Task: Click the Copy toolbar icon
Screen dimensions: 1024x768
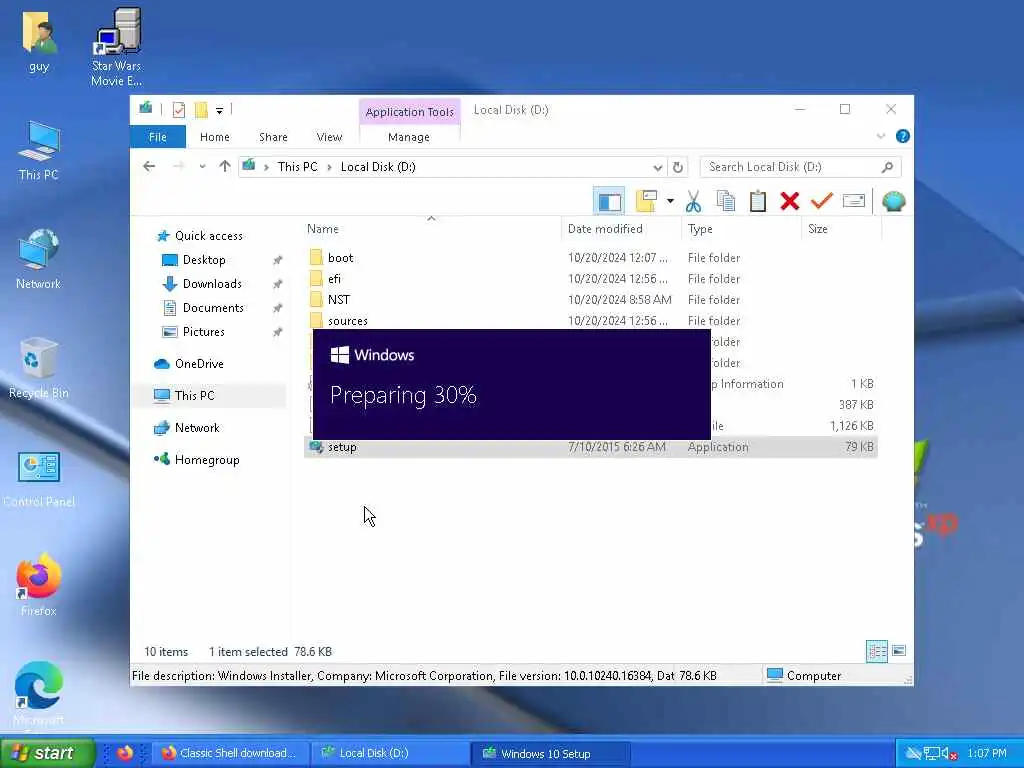Action: click(726, 201)
